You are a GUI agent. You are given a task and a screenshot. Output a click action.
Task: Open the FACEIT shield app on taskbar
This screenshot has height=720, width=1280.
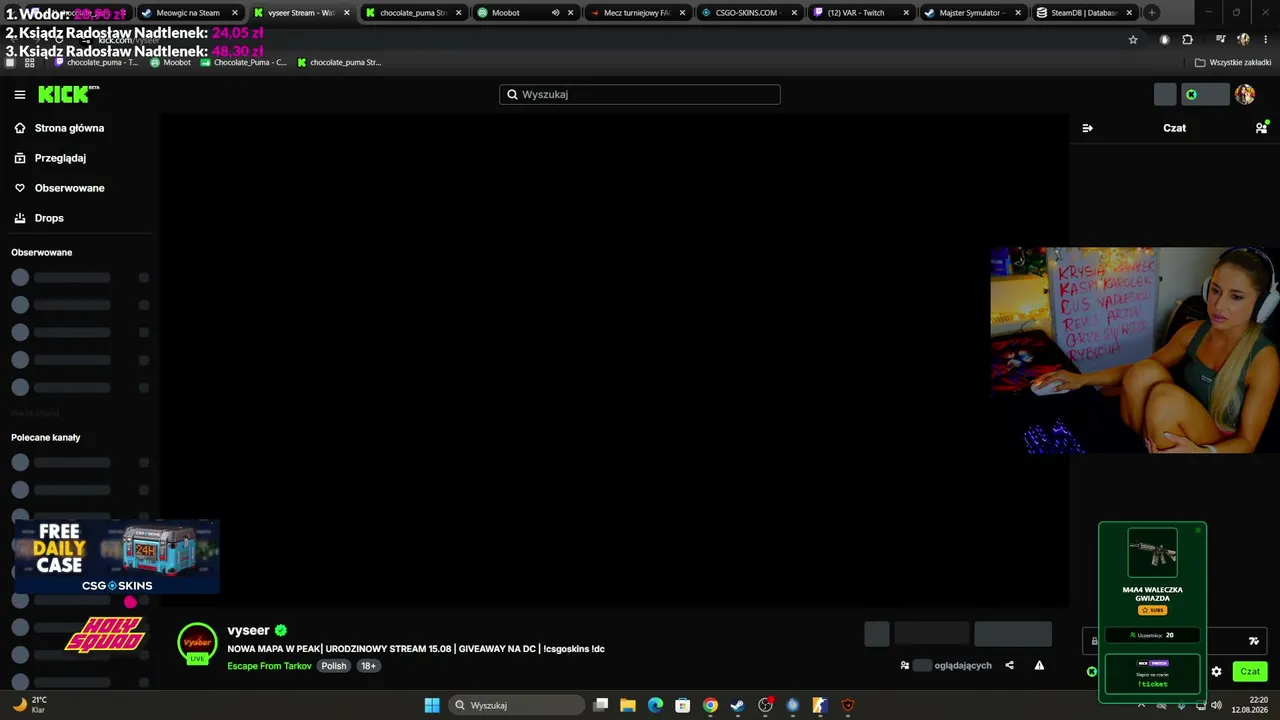848,705
